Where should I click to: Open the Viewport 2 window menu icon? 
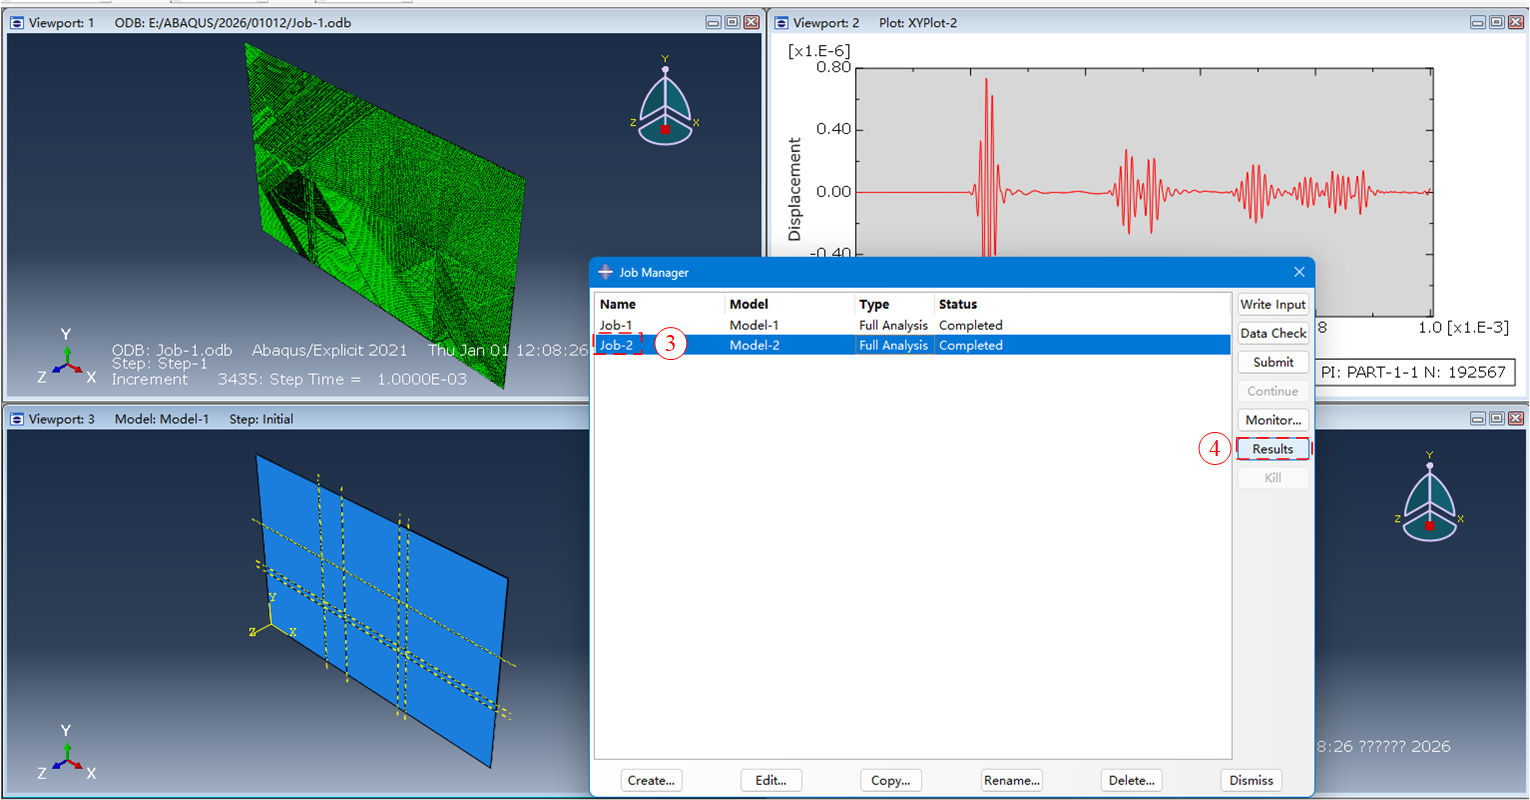[x=782, y=23]
